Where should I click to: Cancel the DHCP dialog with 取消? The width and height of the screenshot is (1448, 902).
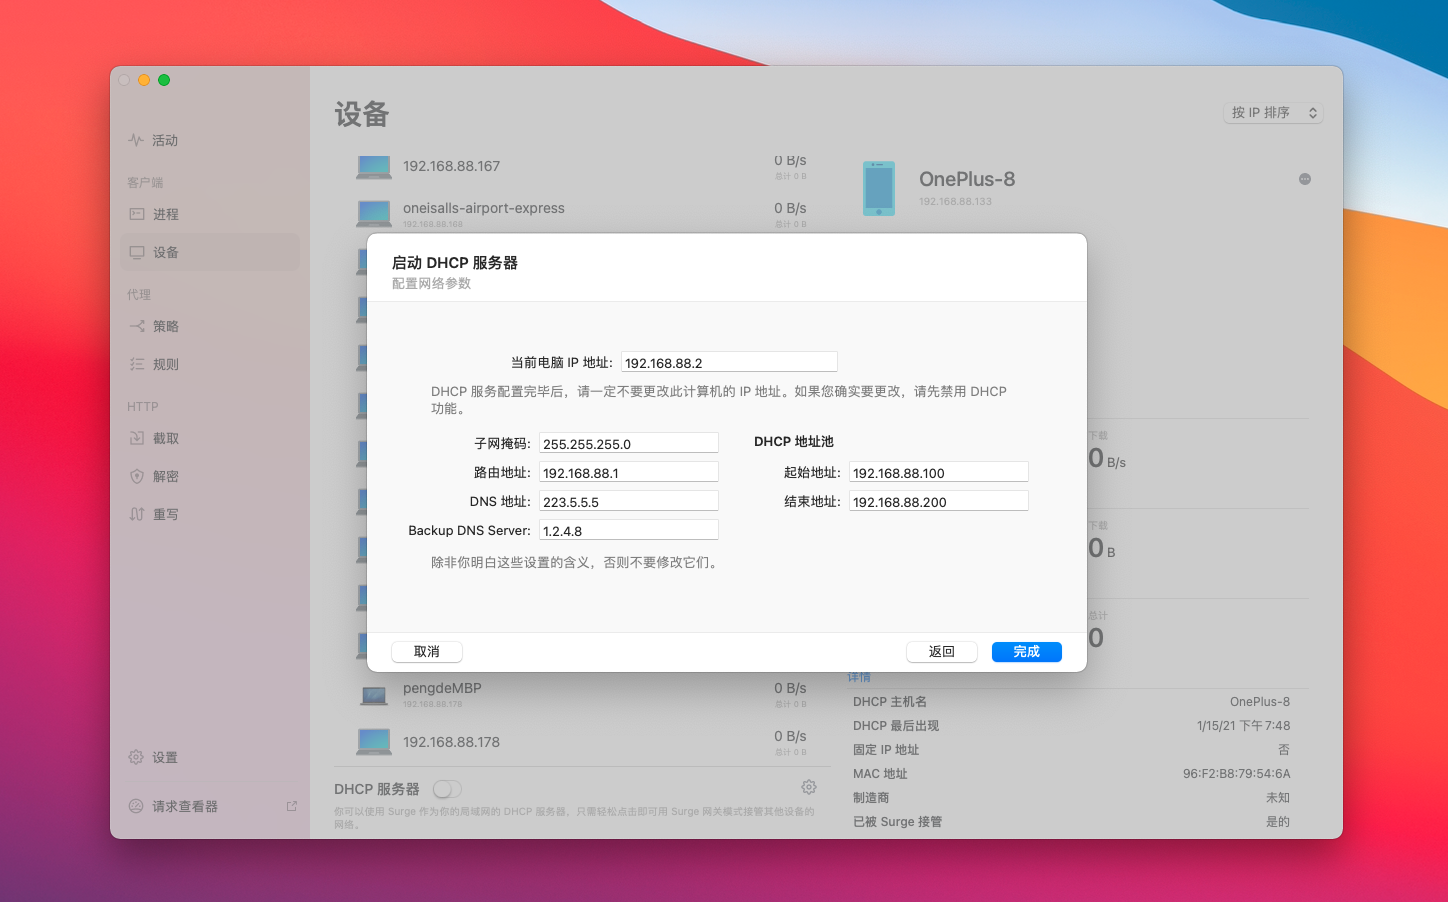coord(427,651)
